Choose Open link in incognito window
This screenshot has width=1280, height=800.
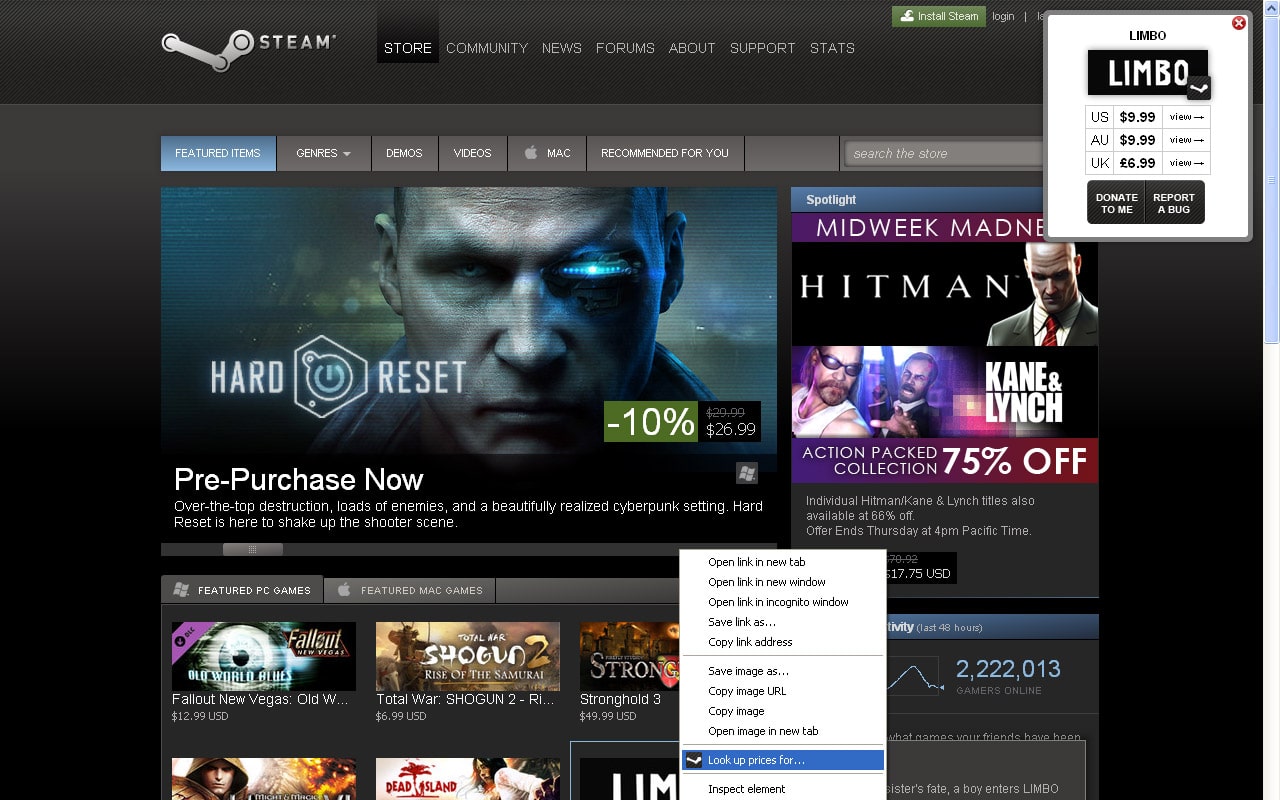click(783, 602)
